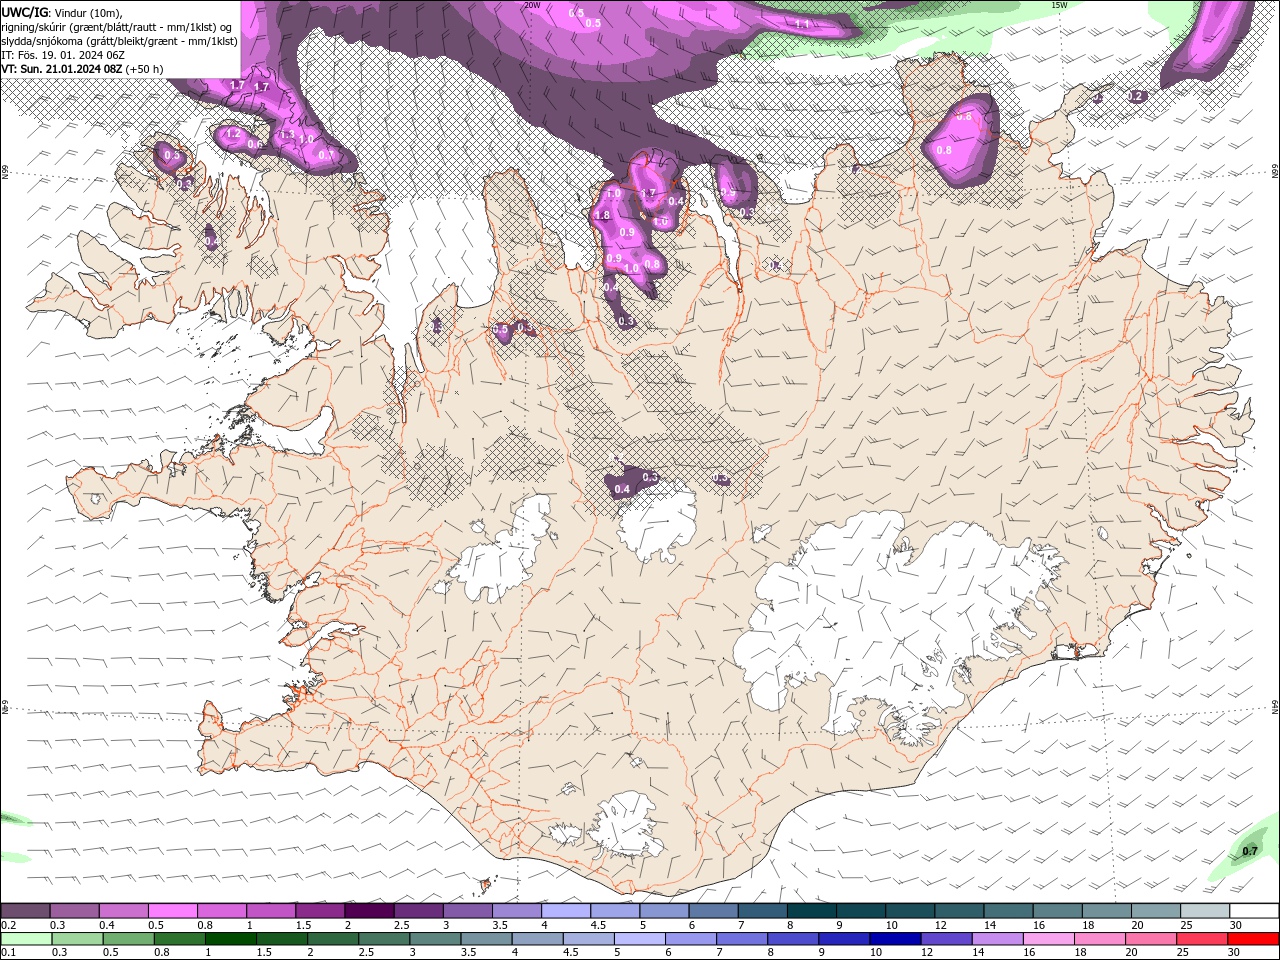Screen dimensions: 1280x960
Task: Choose the lower scale swatch starting at 25
Action: click(1201, 939)
